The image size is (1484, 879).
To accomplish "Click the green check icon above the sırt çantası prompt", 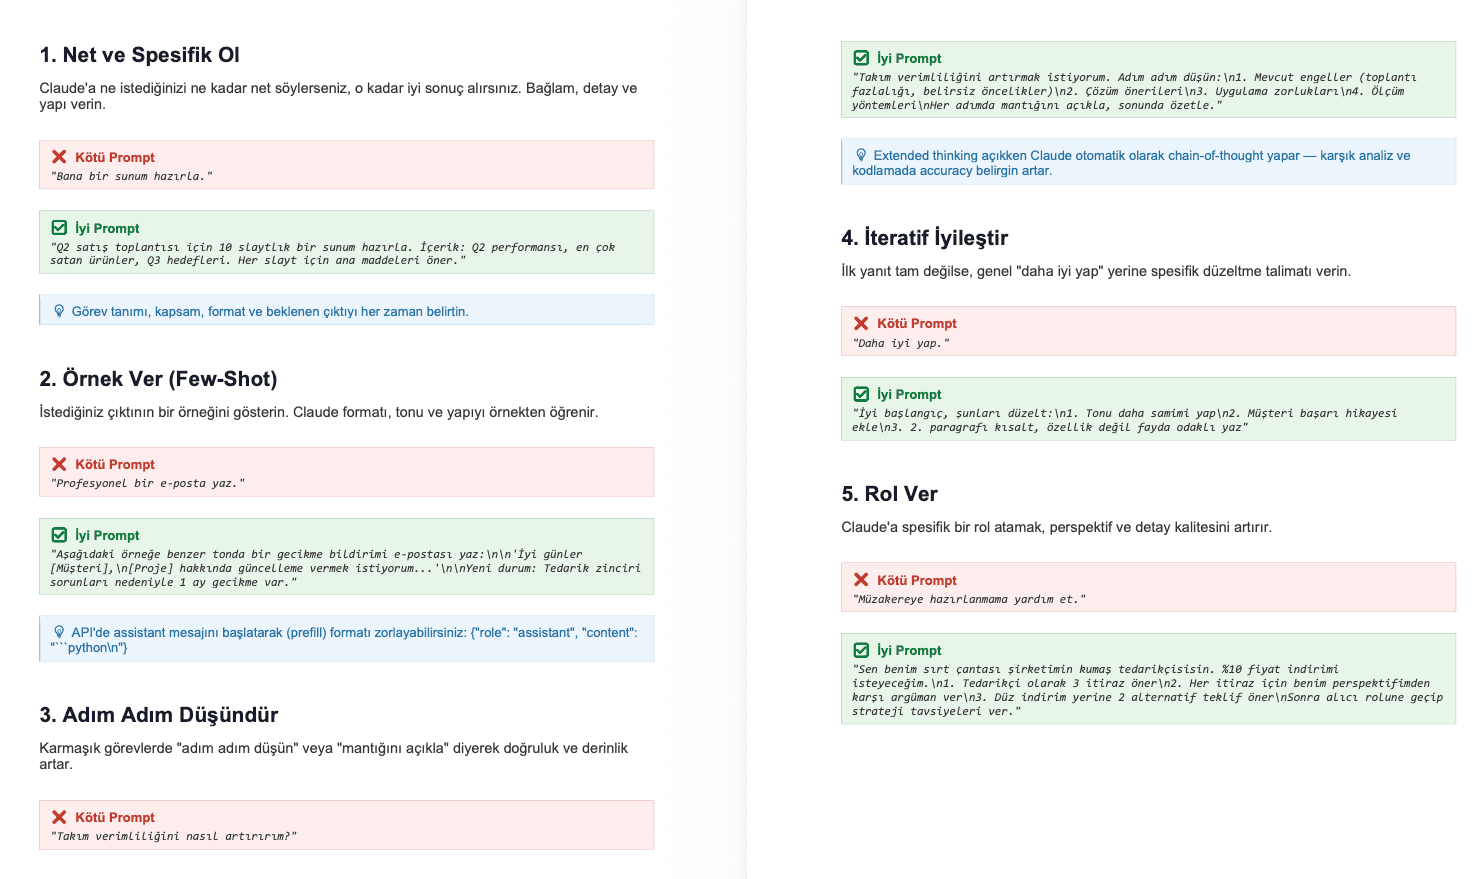I will pyautogui.click(x=861, y=650).
